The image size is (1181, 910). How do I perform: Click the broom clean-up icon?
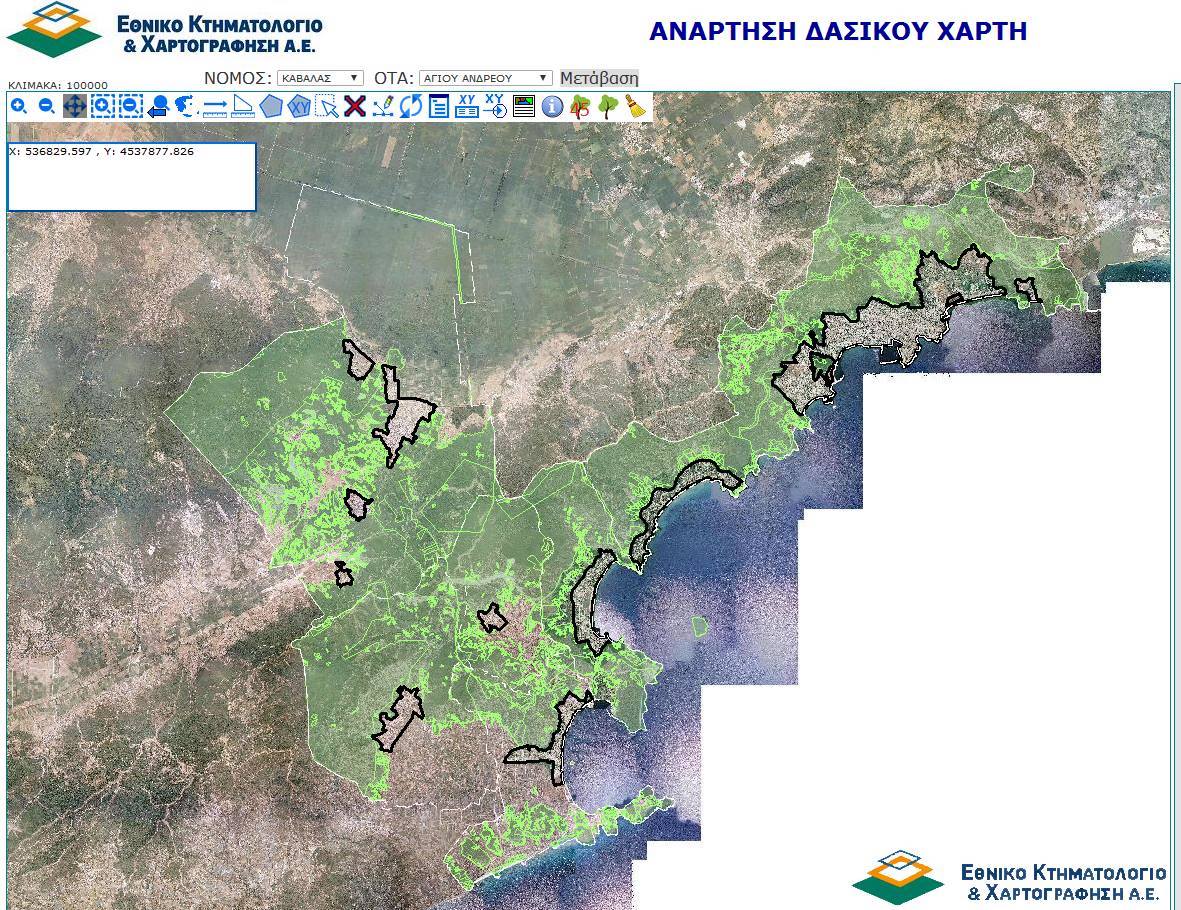point(636,106)
